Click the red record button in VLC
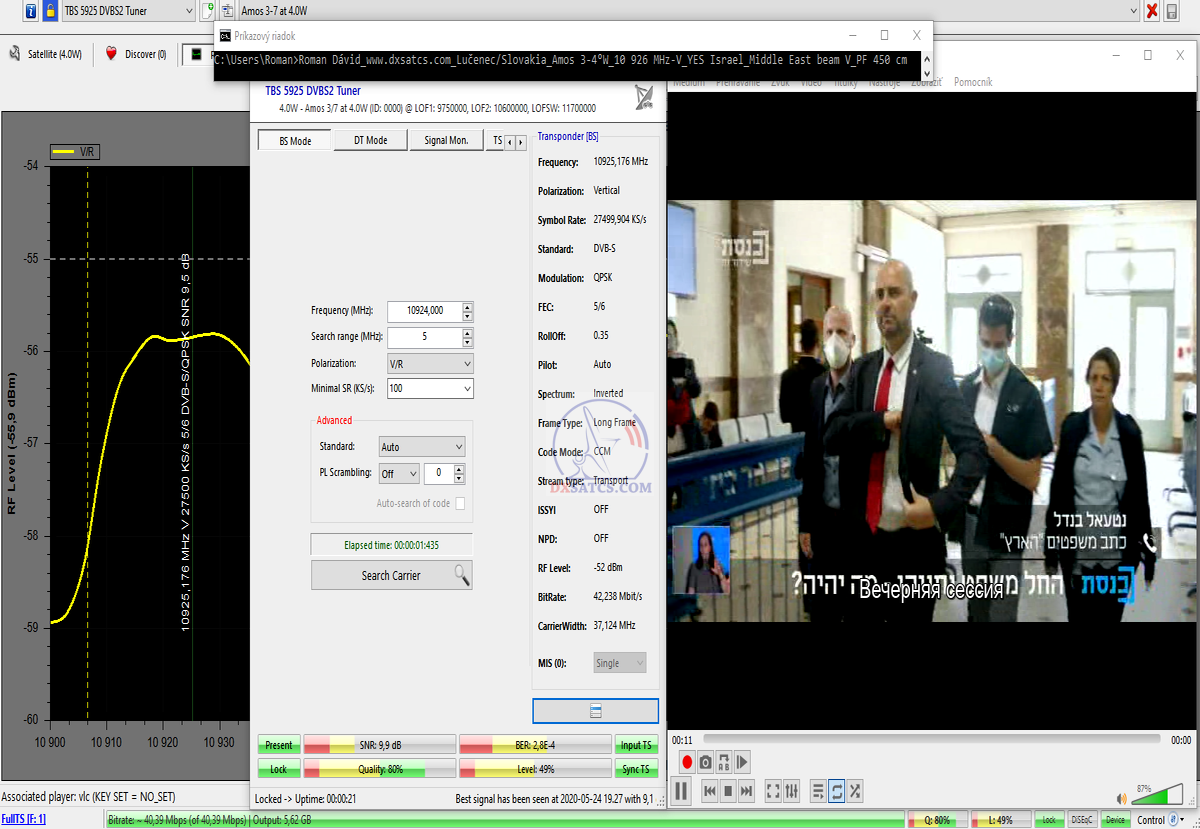The height and width of the screenshot is (829, 1200). tap(687, 762)
